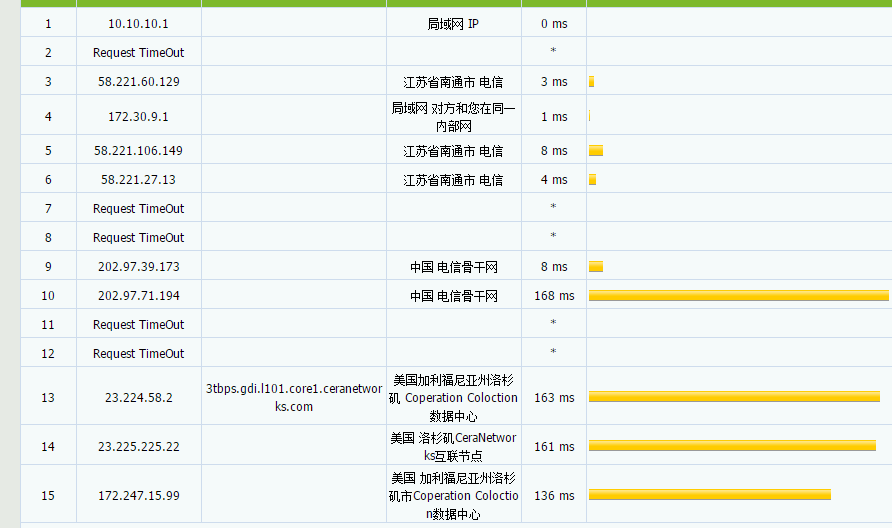892x528 pixels.
Task: Click the hop 14 latency bar
Action: (732, 446)
